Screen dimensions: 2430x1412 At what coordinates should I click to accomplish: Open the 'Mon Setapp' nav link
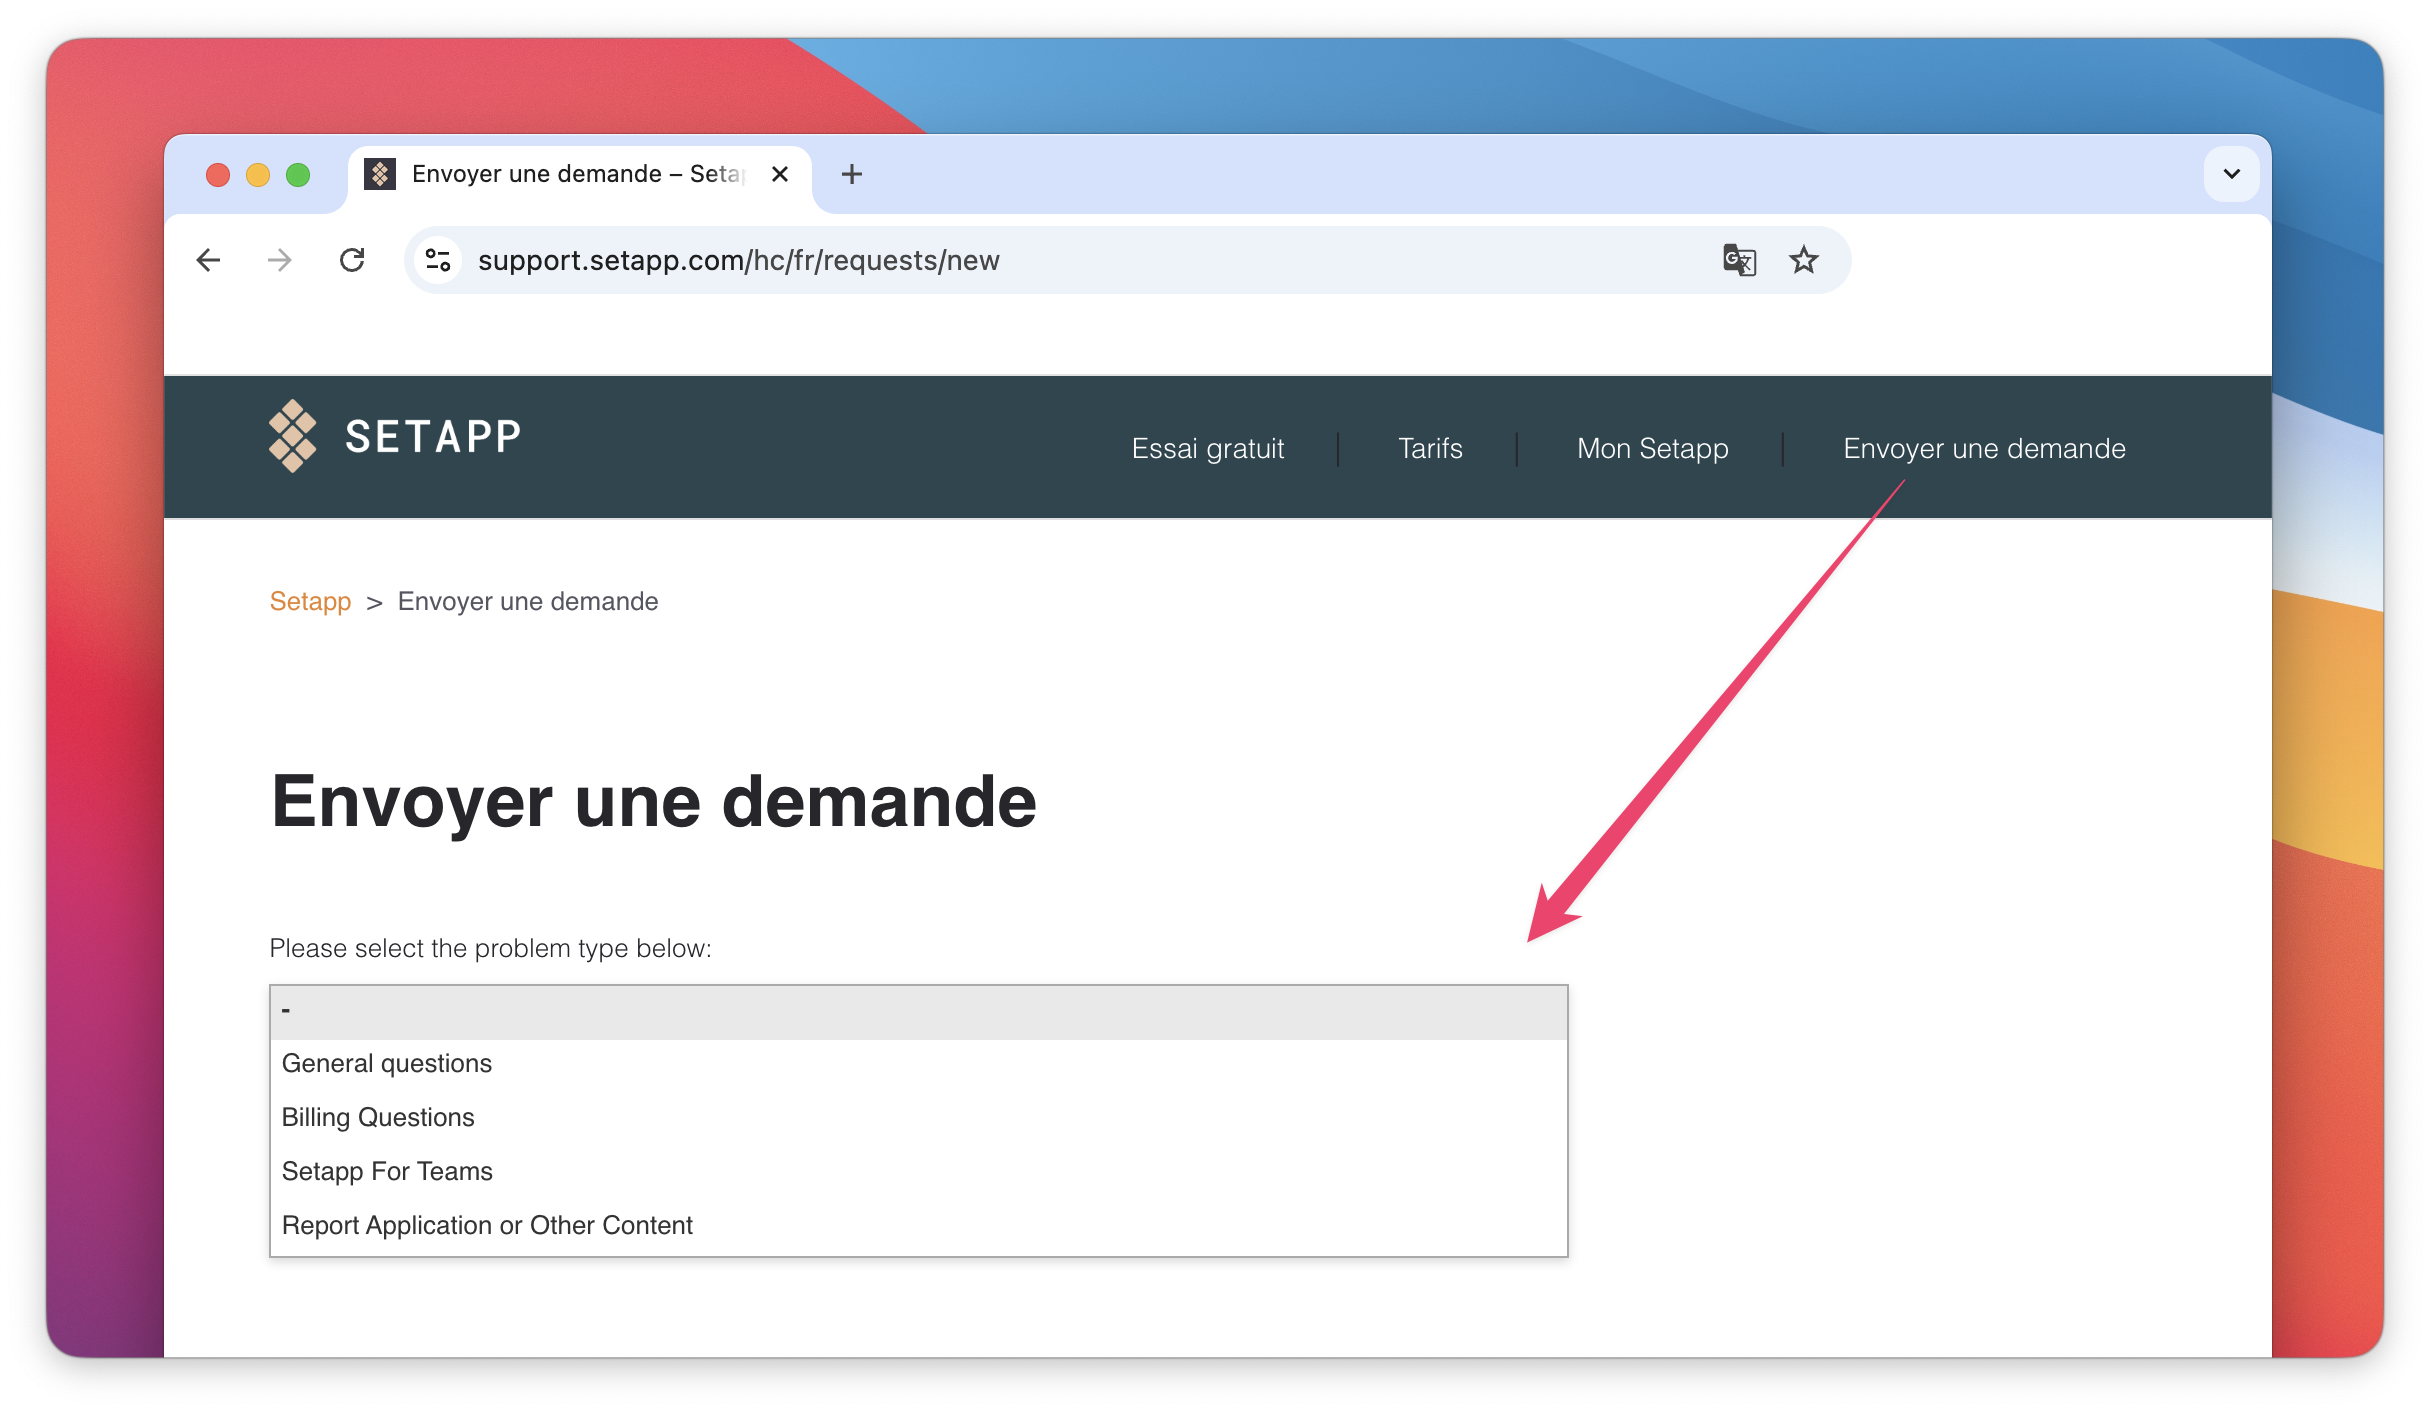pos(1653,448)
